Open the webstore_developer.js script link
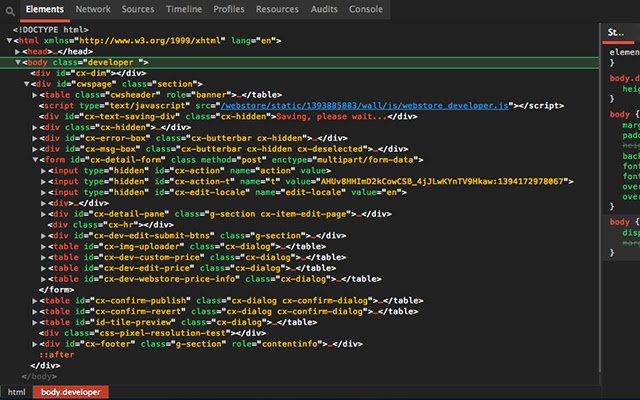640x400 pixels. tap(364, 106)
